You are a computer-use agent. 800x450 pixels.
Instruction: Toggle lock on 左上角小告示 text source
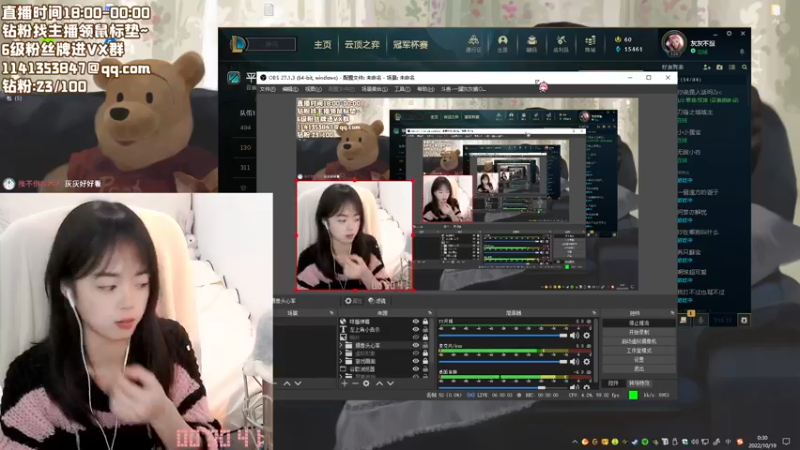[x=425, y=330]
